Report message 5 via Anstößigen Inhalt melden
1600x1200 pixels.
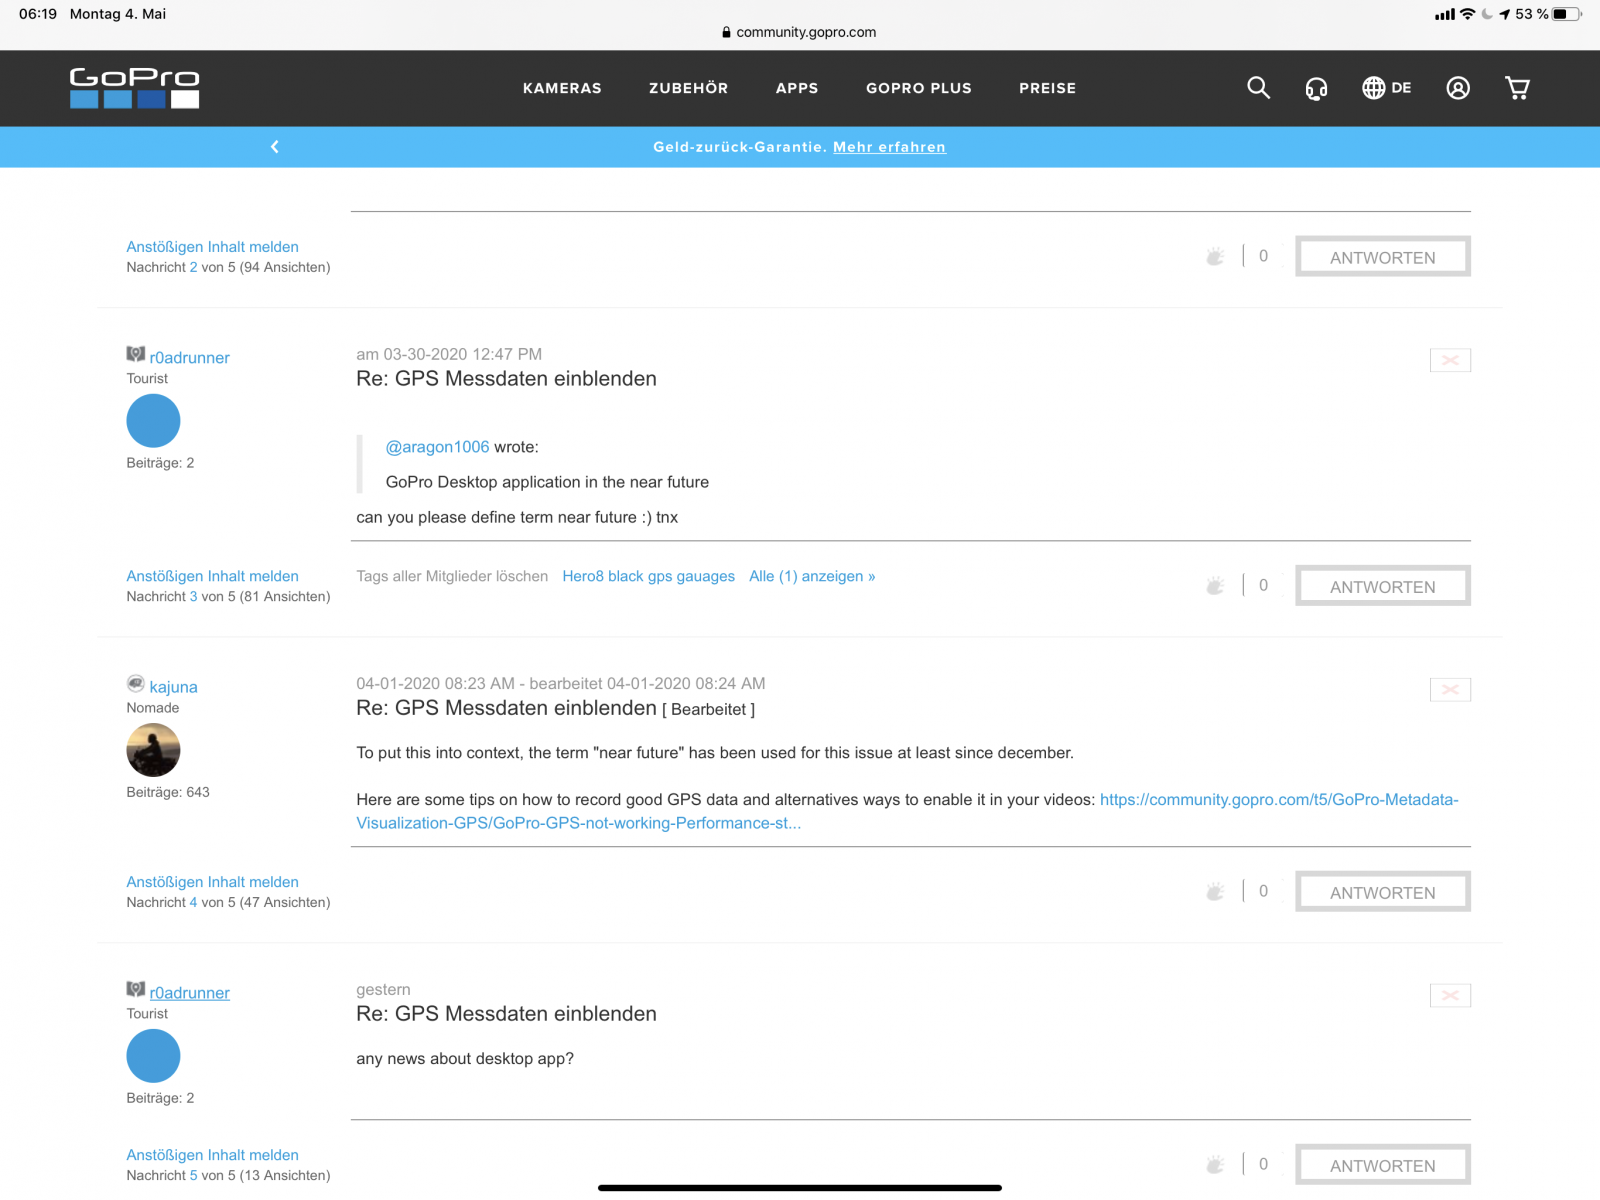click(x=212, y=1155)
